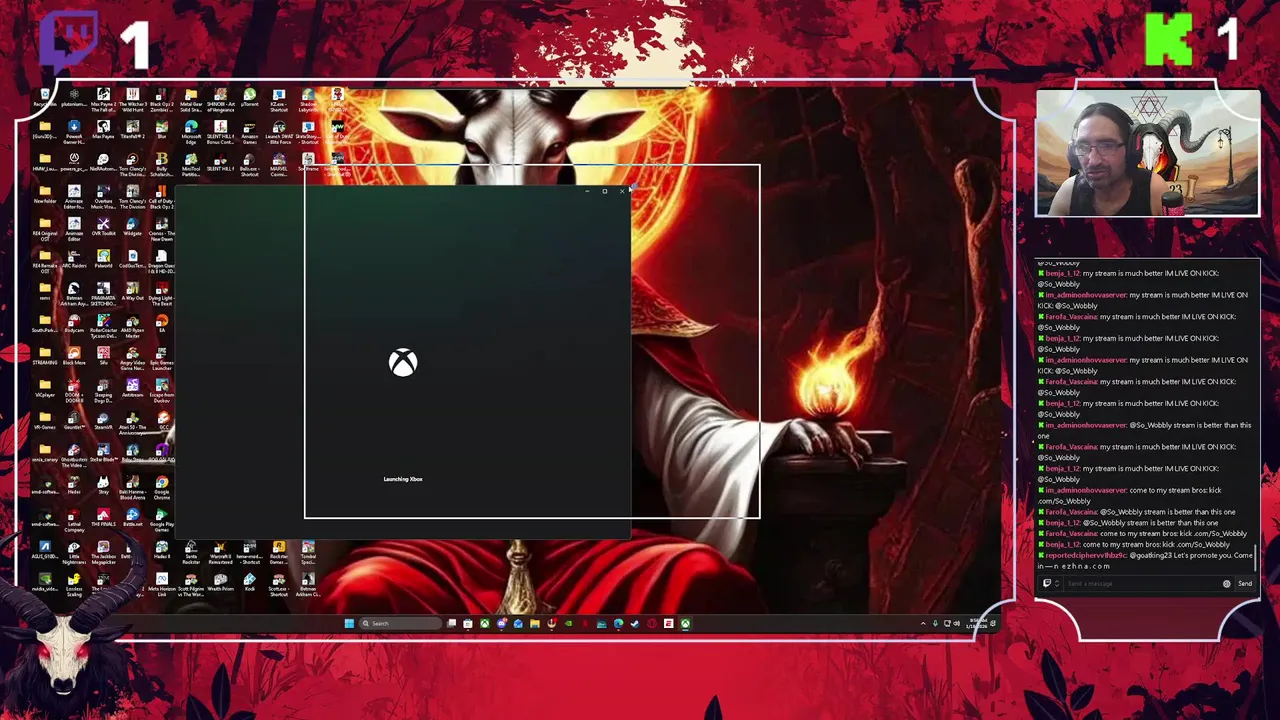This screenshot has width=1280, height=720.
Task: Open the Stray desktop shortcut
Action: (103, 486)
